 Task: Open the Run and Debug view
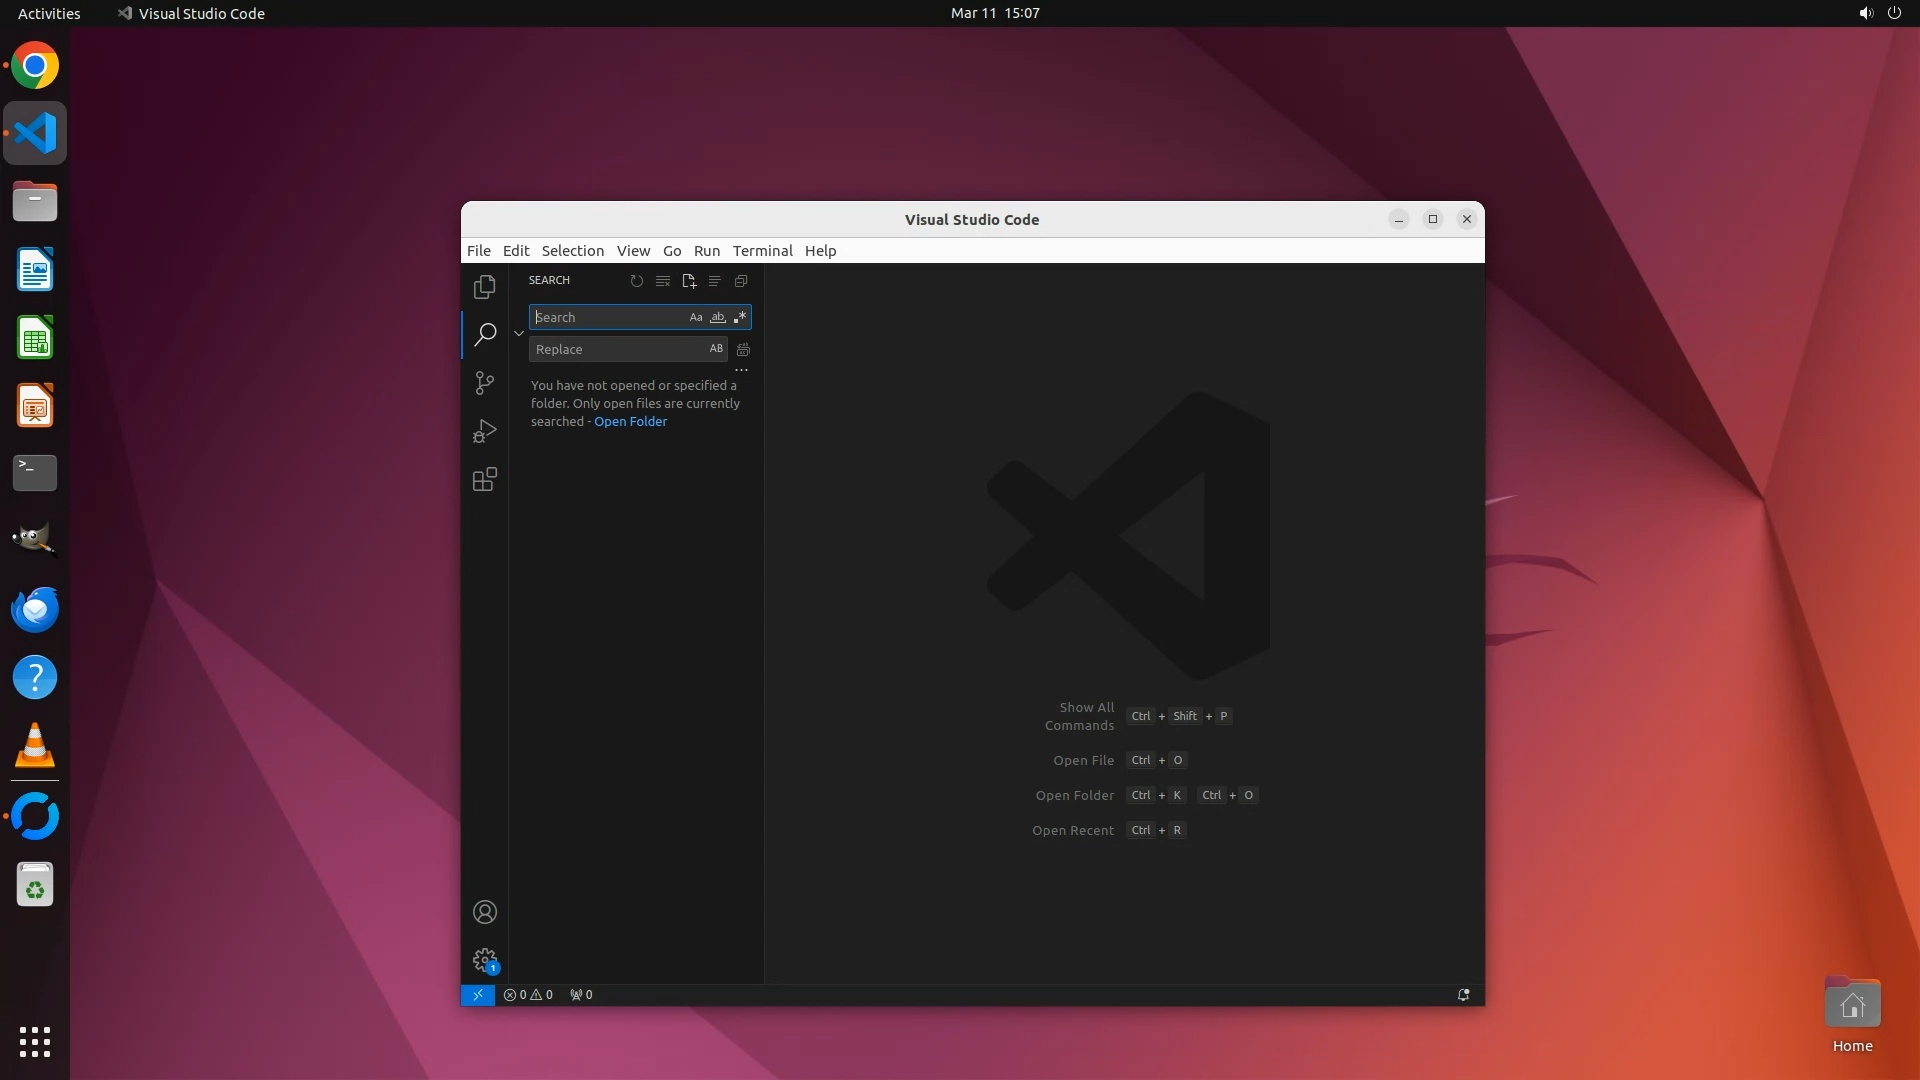click(485, 431)
